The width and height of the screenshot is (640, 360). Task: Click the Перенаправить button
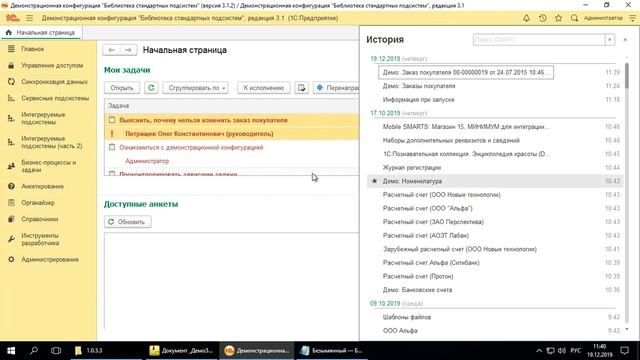click(336, 88)
